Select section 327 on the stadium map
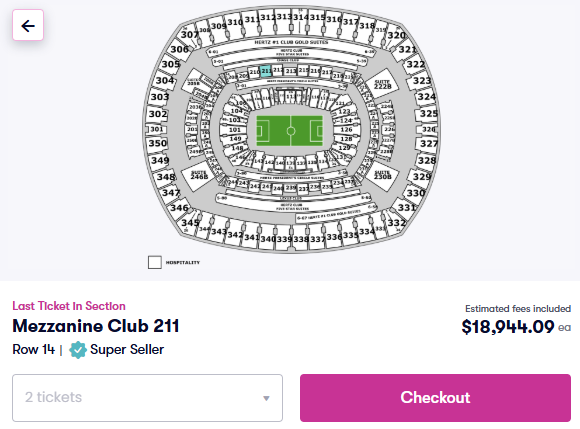Viewport: 580px width, 429px height. 429,143
